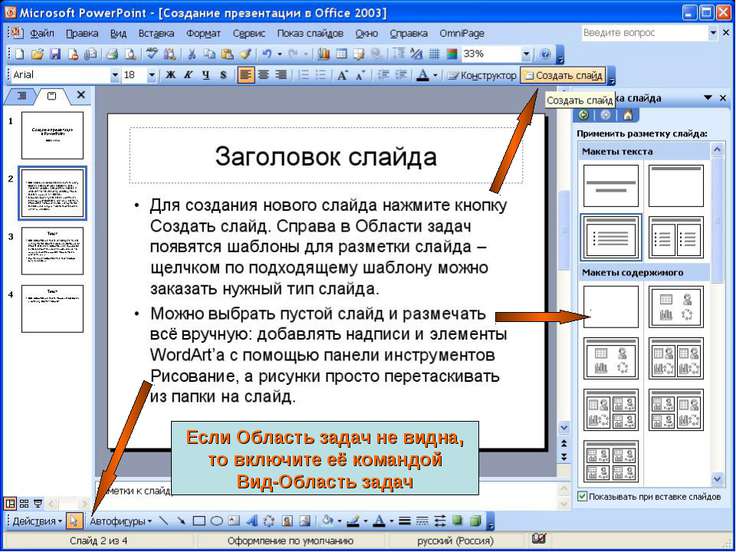Click the Format Painter brush icon
The height and width of the screenshot is (552, 736).
pos(245,54)
